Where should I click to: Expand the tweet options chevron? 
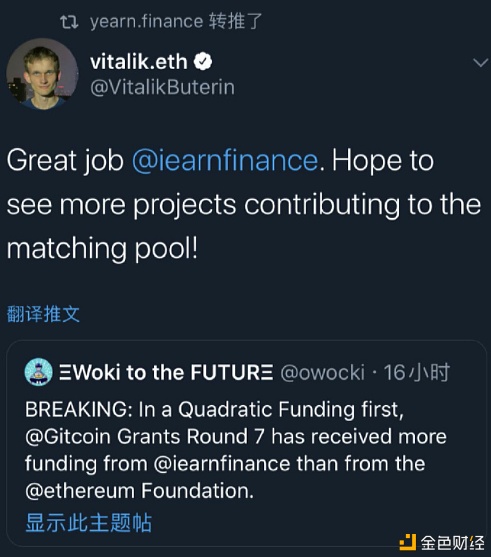point(481,63)
